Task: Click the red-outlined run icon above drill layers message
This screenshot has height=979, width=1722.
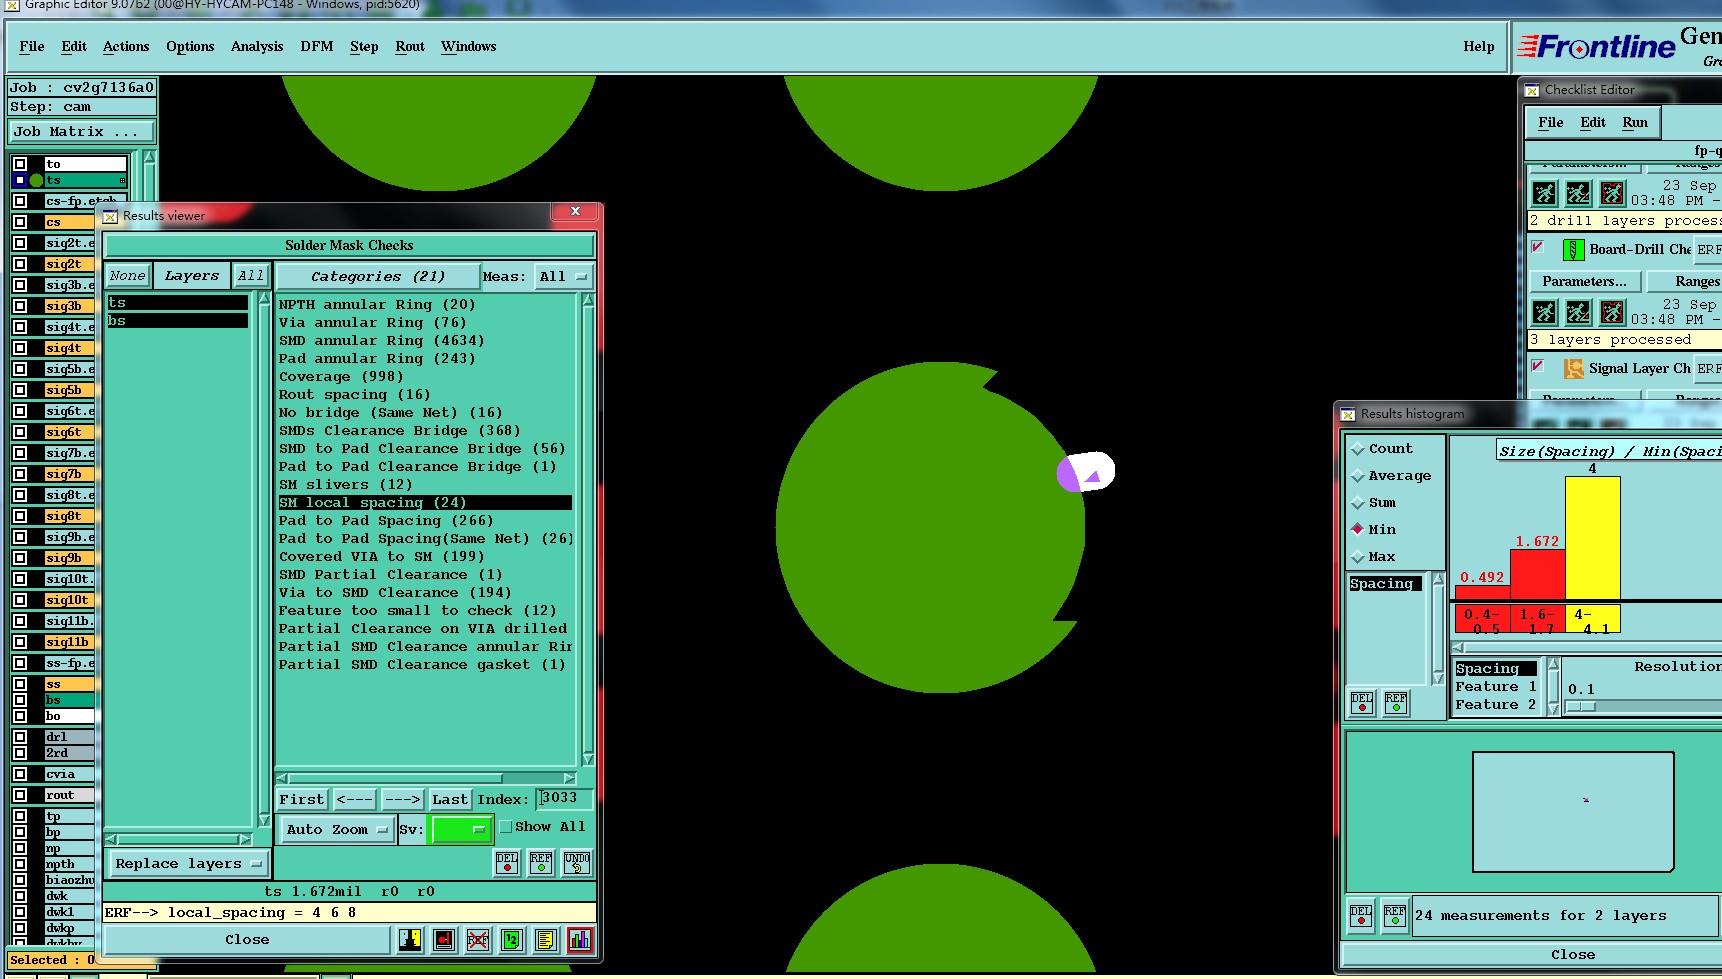Action: tap(1612, 193)
